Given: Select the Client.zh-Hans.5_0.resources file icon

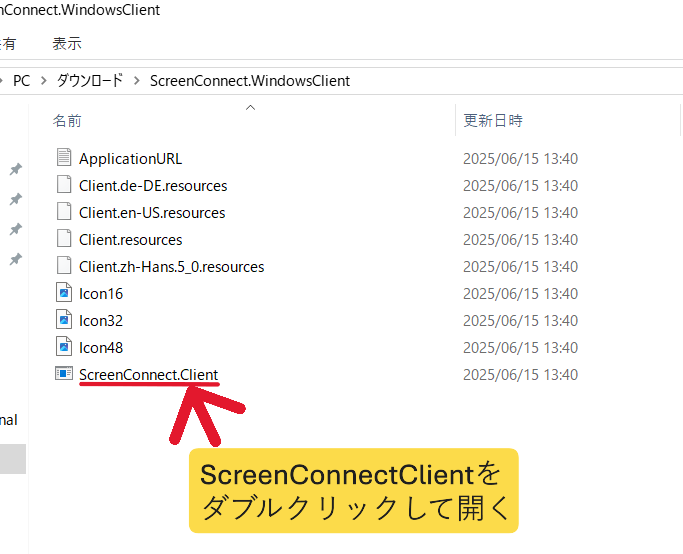Looking at the screenshot, I should [x=64, y=265].
